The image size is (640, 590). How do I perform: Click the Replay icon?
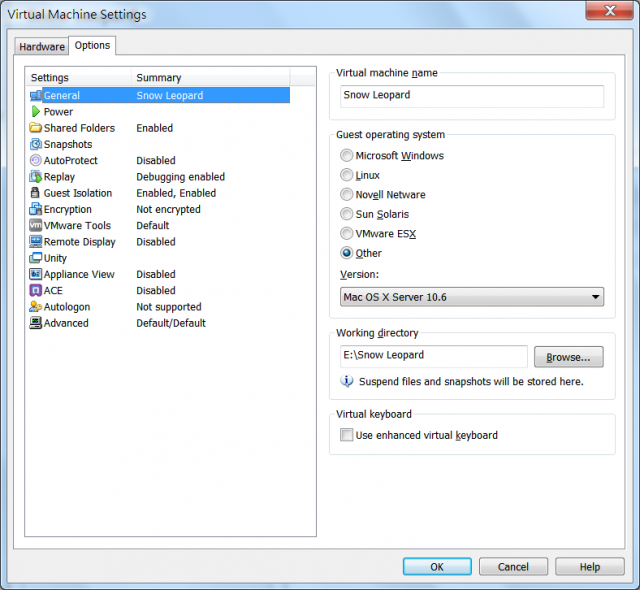[36, 177]
